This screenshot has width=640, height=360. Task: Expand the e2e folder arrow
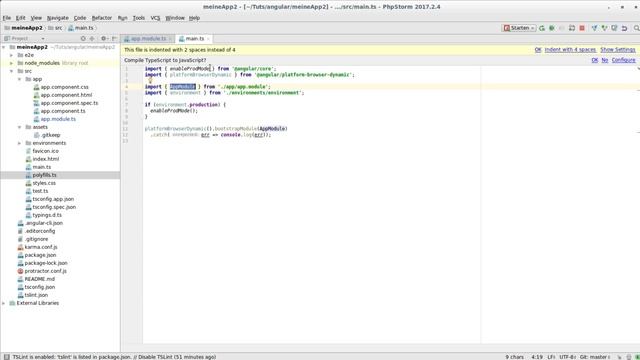(x=11, y=55)
